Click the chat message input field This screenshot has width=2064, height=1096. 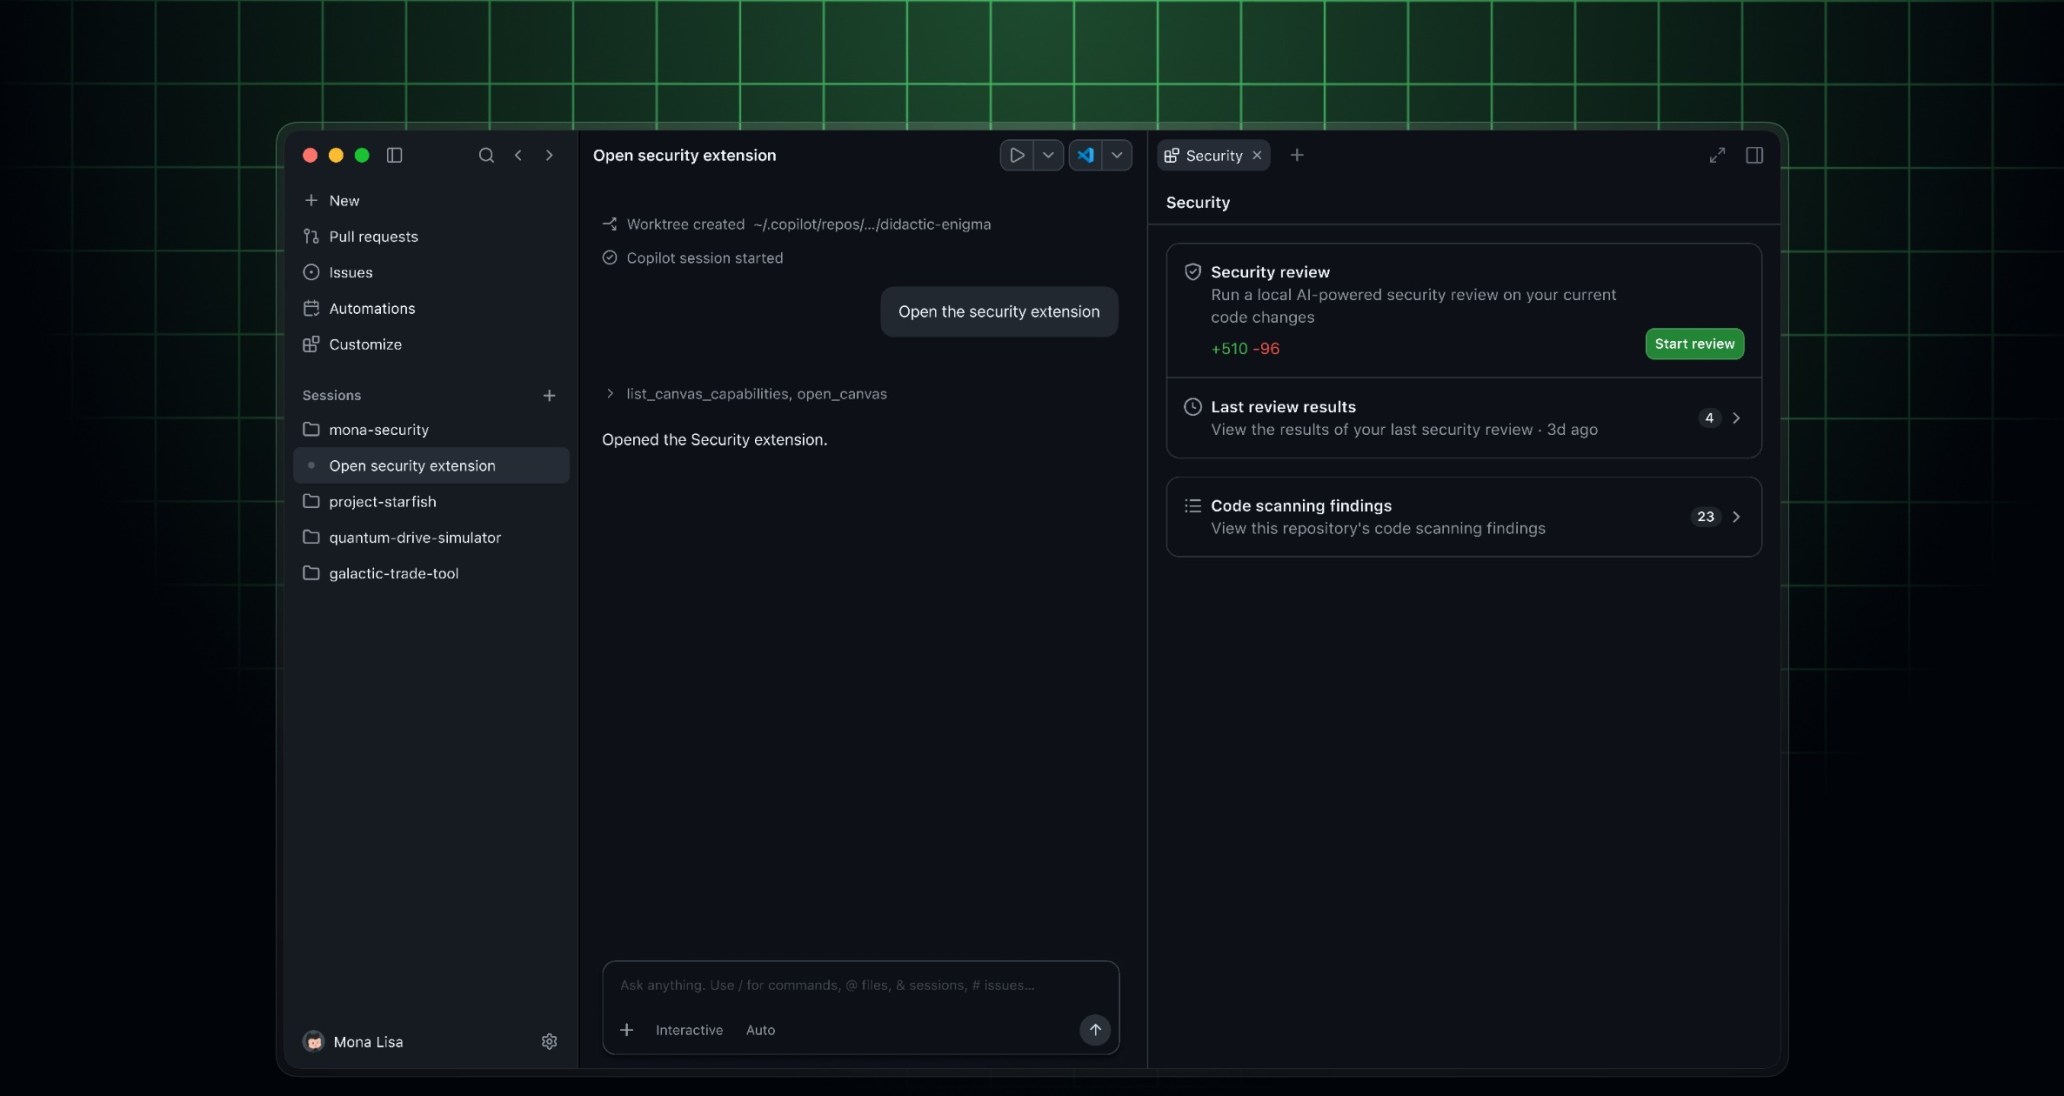(860, 985)
